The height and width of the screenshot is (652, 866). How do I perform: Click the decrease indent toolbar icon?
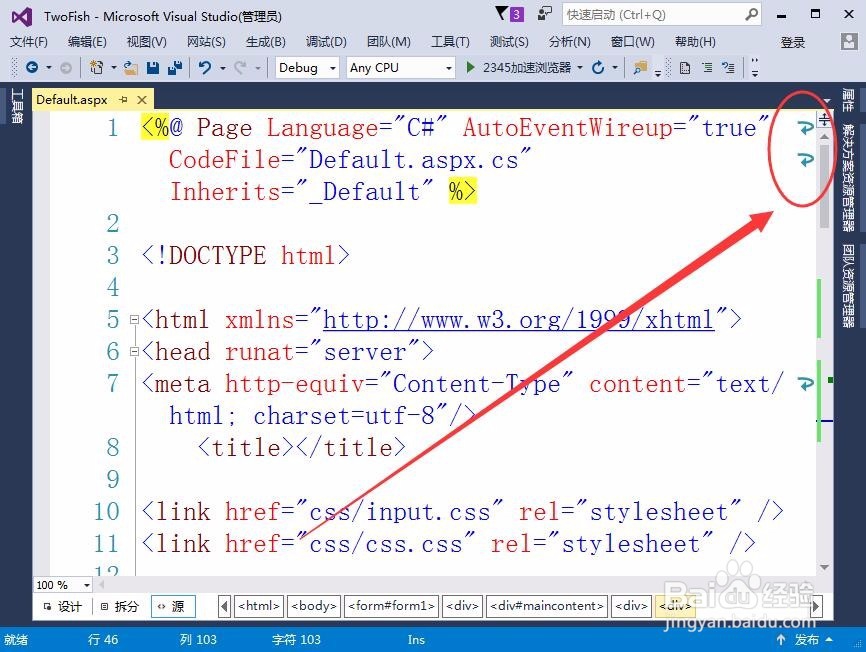(x=728, y=68)
